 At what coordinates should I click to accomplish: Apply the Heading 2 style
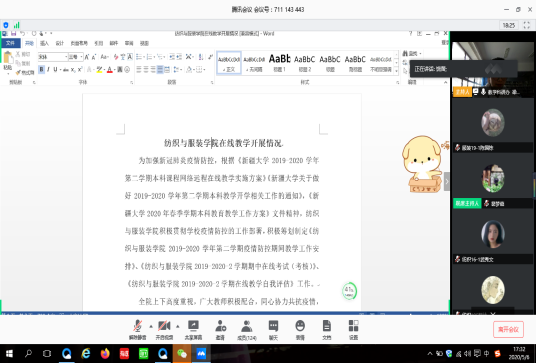pyautogui.click(x=305, y=62)
